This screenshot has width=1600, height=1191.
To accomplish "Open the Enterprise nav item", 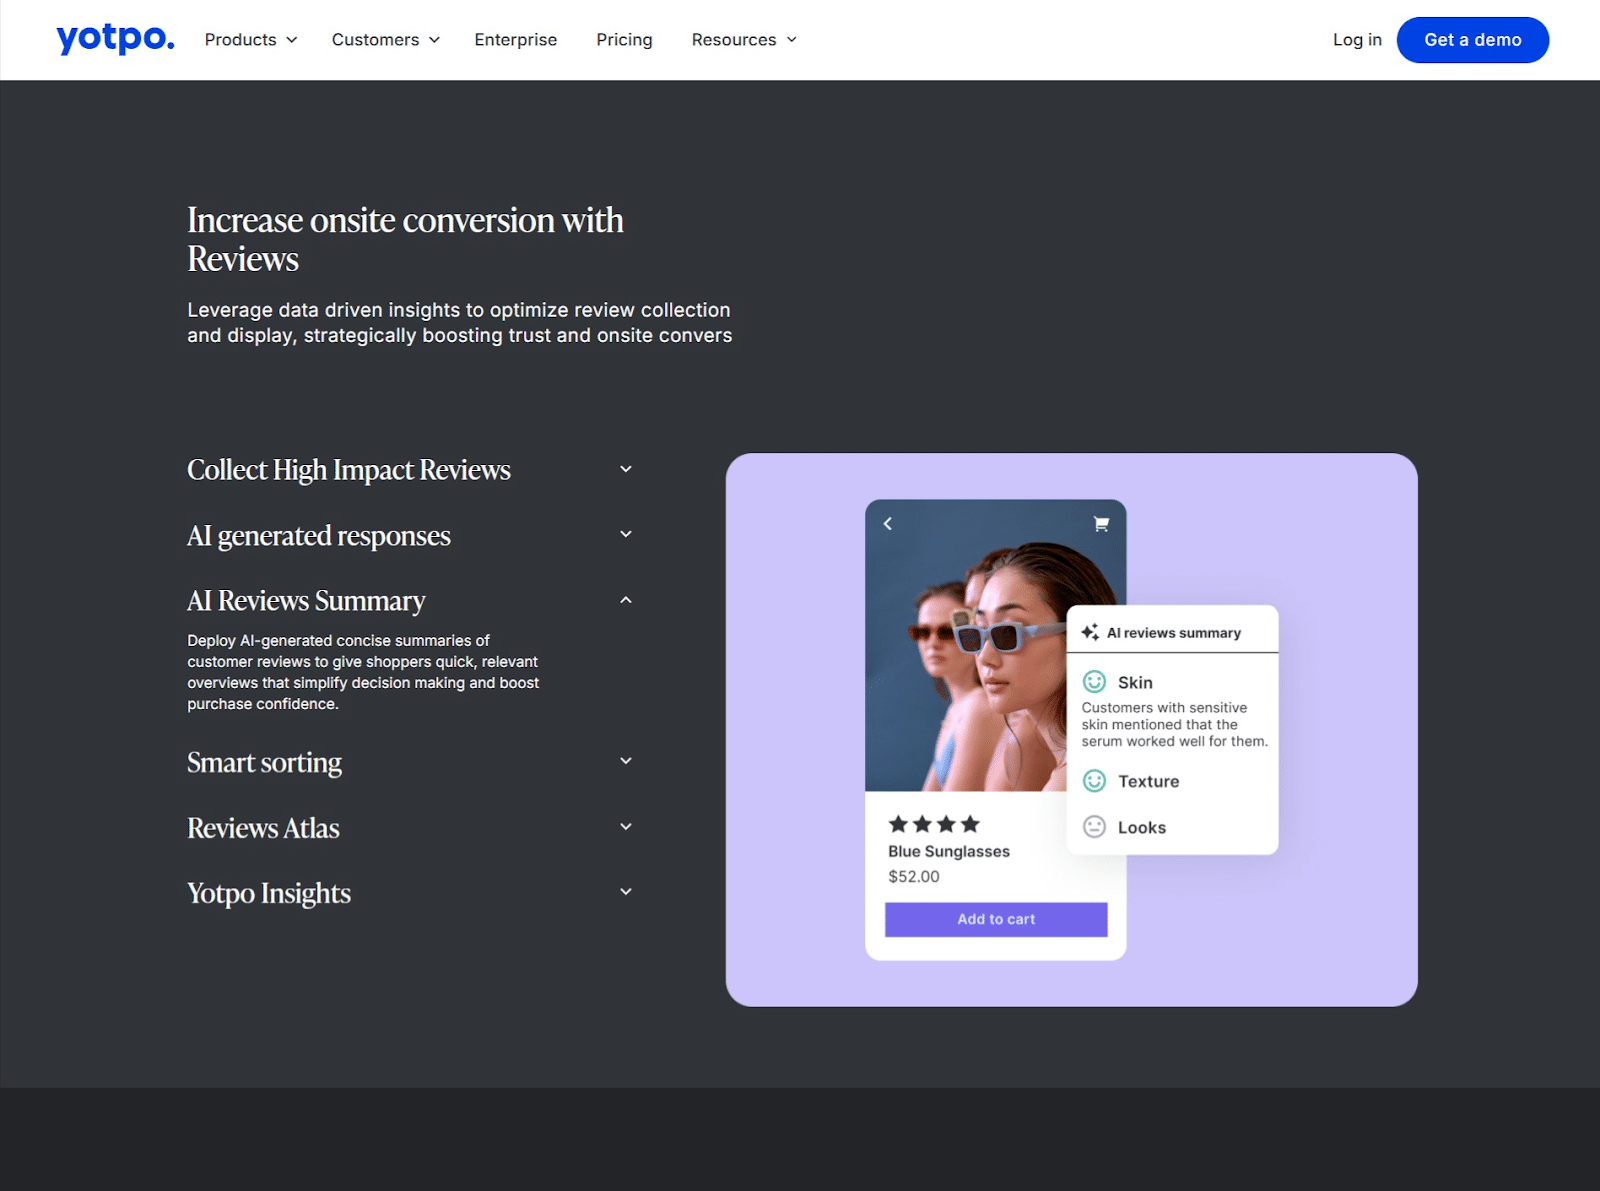I will [515, 40].
